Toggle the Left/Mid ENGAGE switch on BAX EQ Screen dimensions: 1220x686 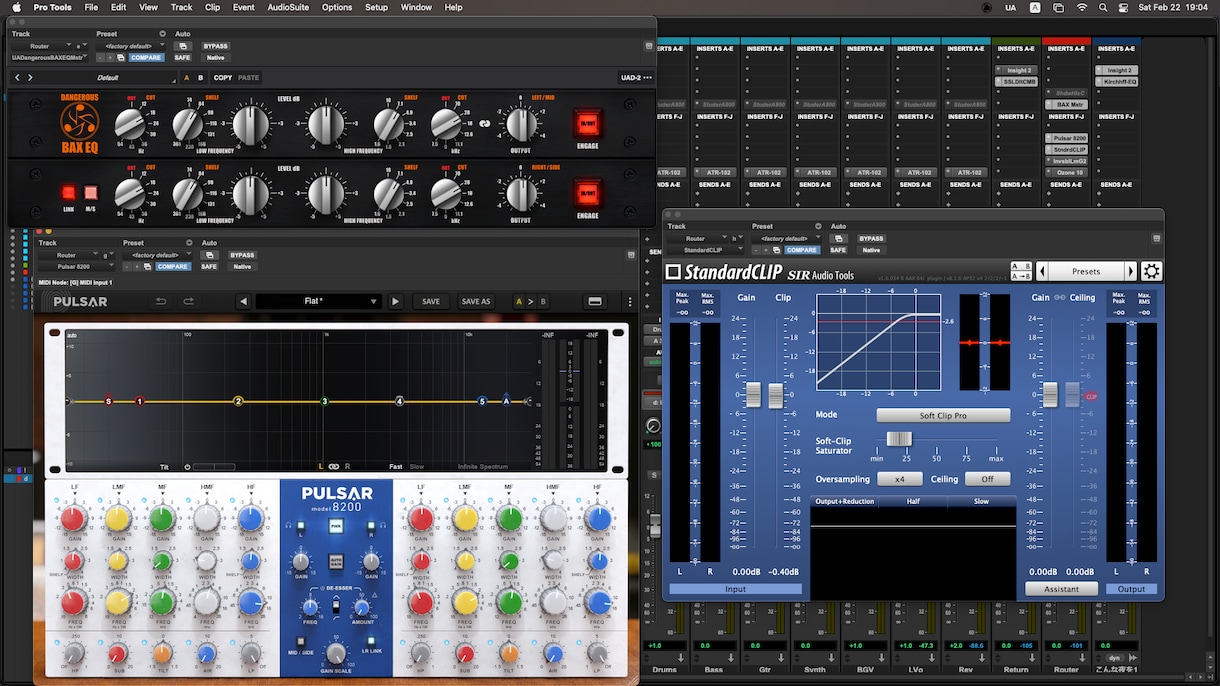coord(588,124)
